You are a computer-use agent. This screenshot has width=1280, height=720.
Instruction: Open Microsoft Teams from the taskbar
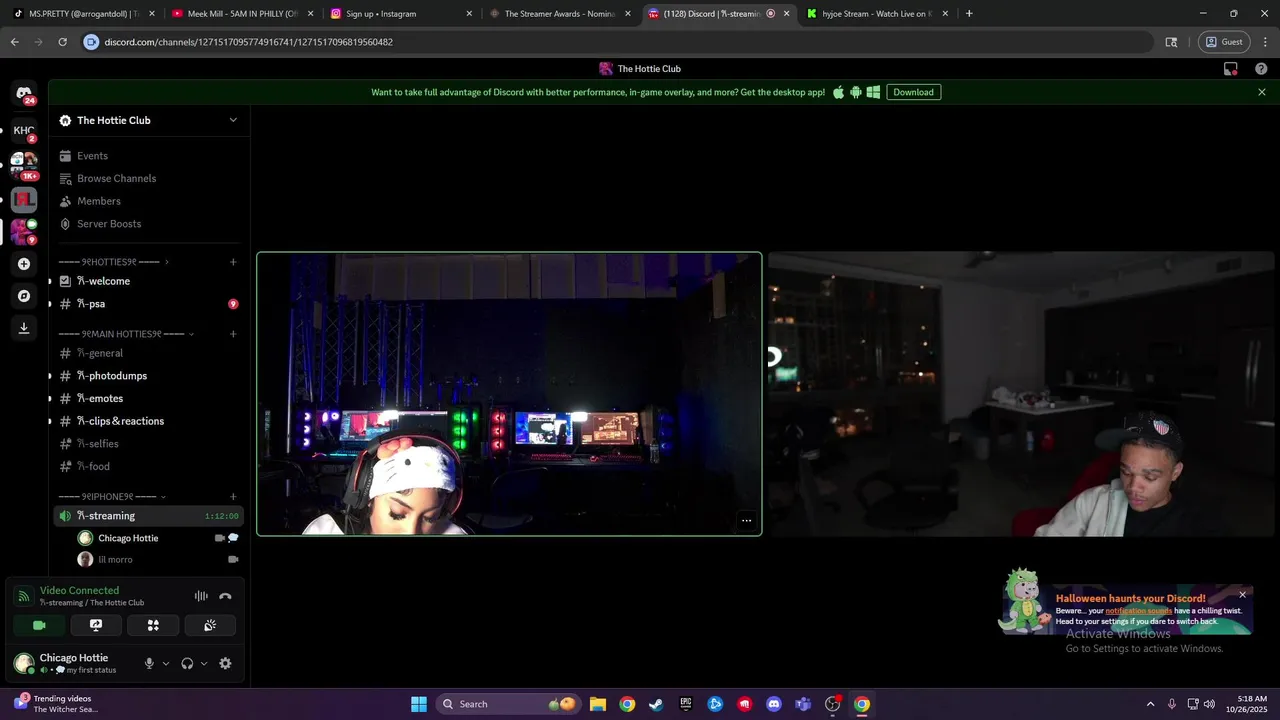[x=803, y=704]
